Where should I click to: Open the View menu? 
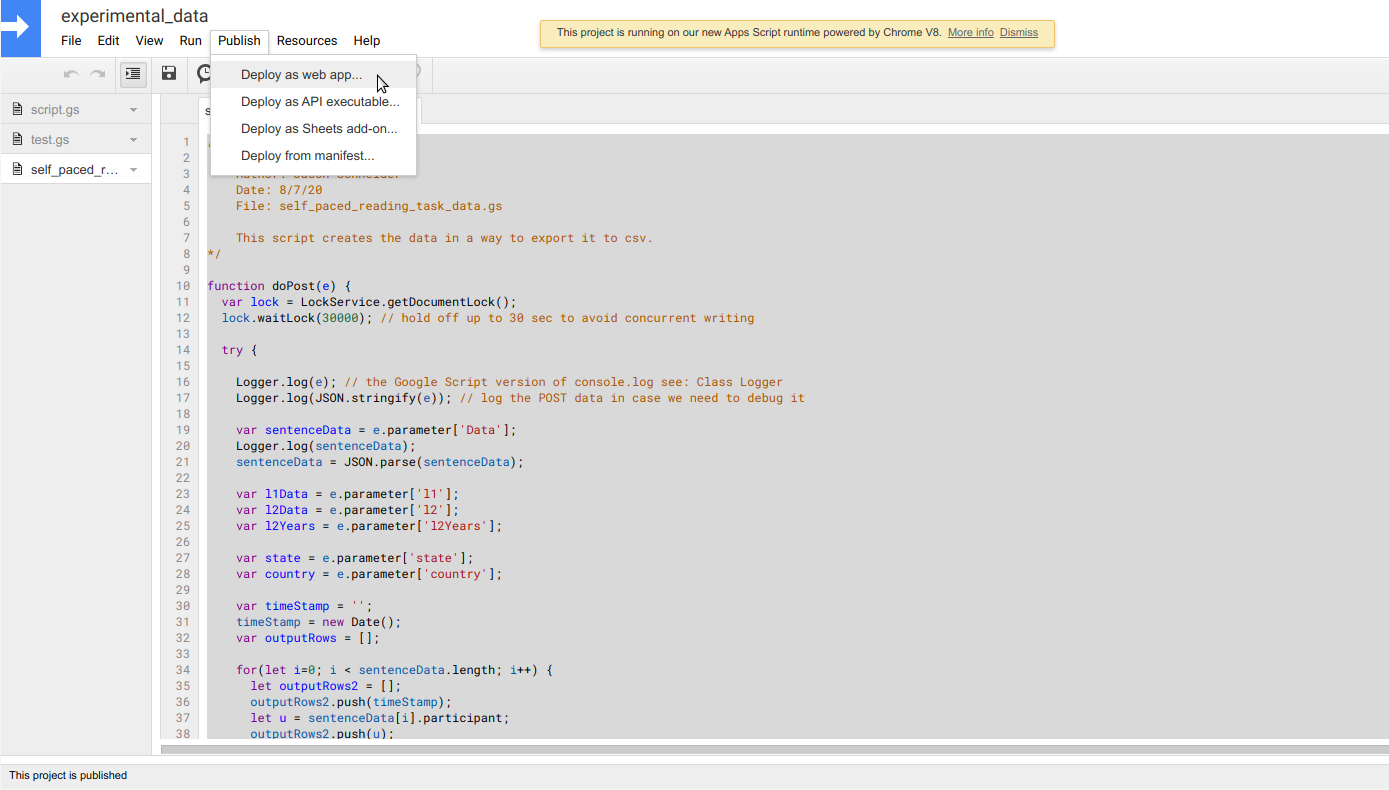(x=149, y=41)
